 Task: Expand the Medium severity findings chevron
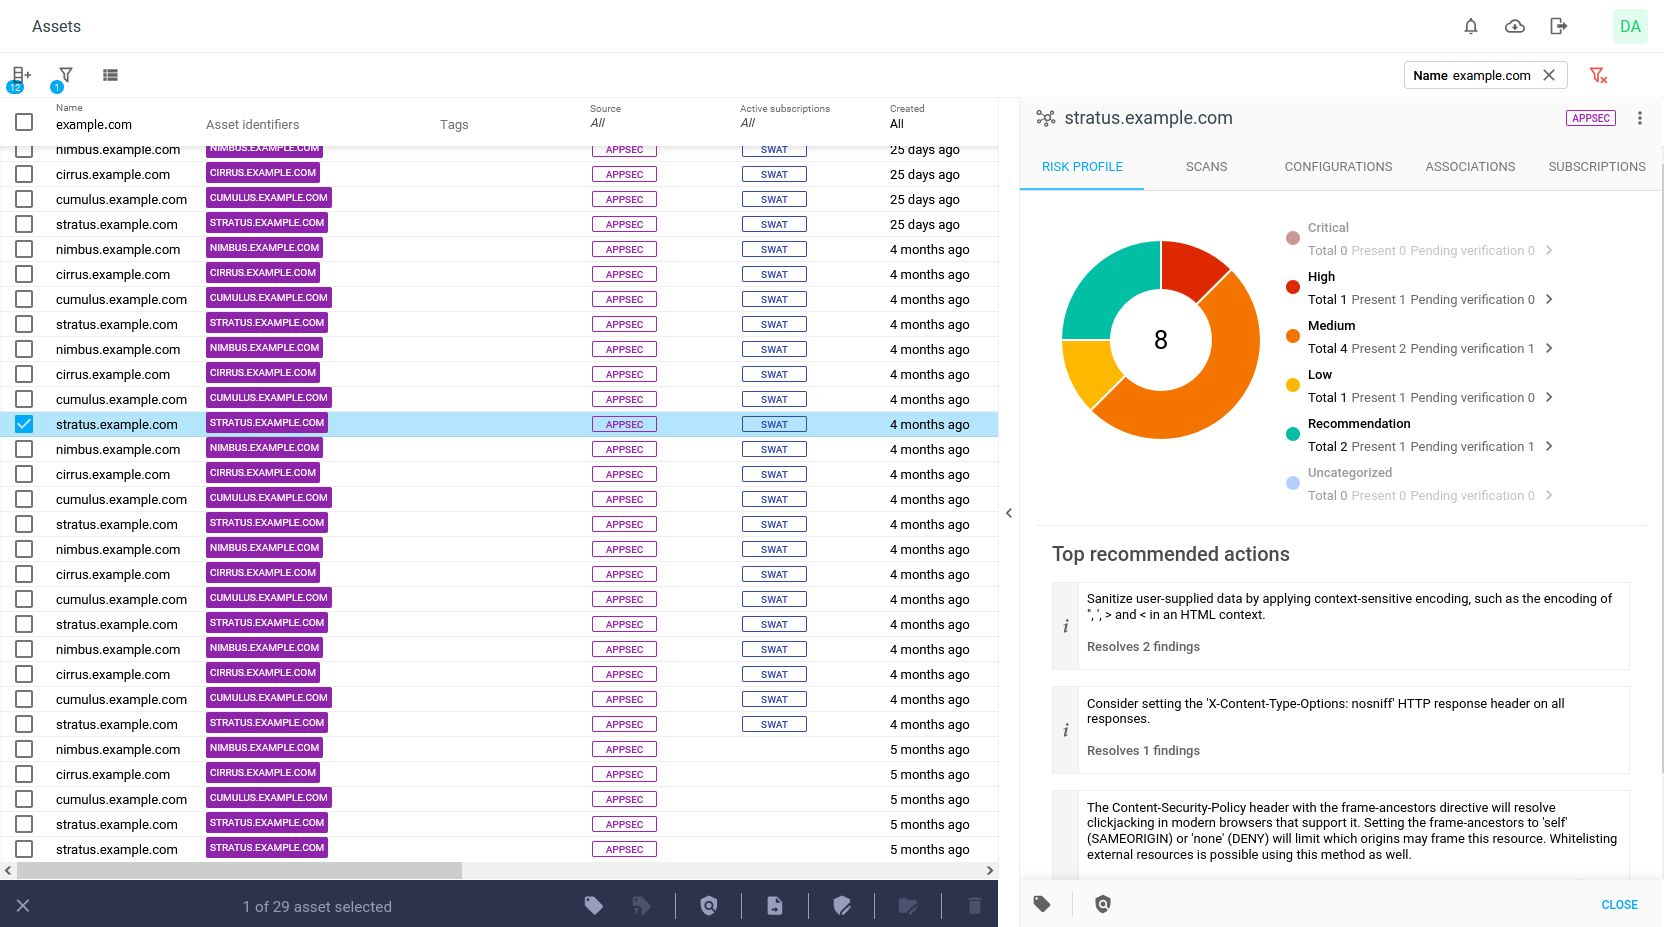pyautogui.click(x=1549, y=348)
